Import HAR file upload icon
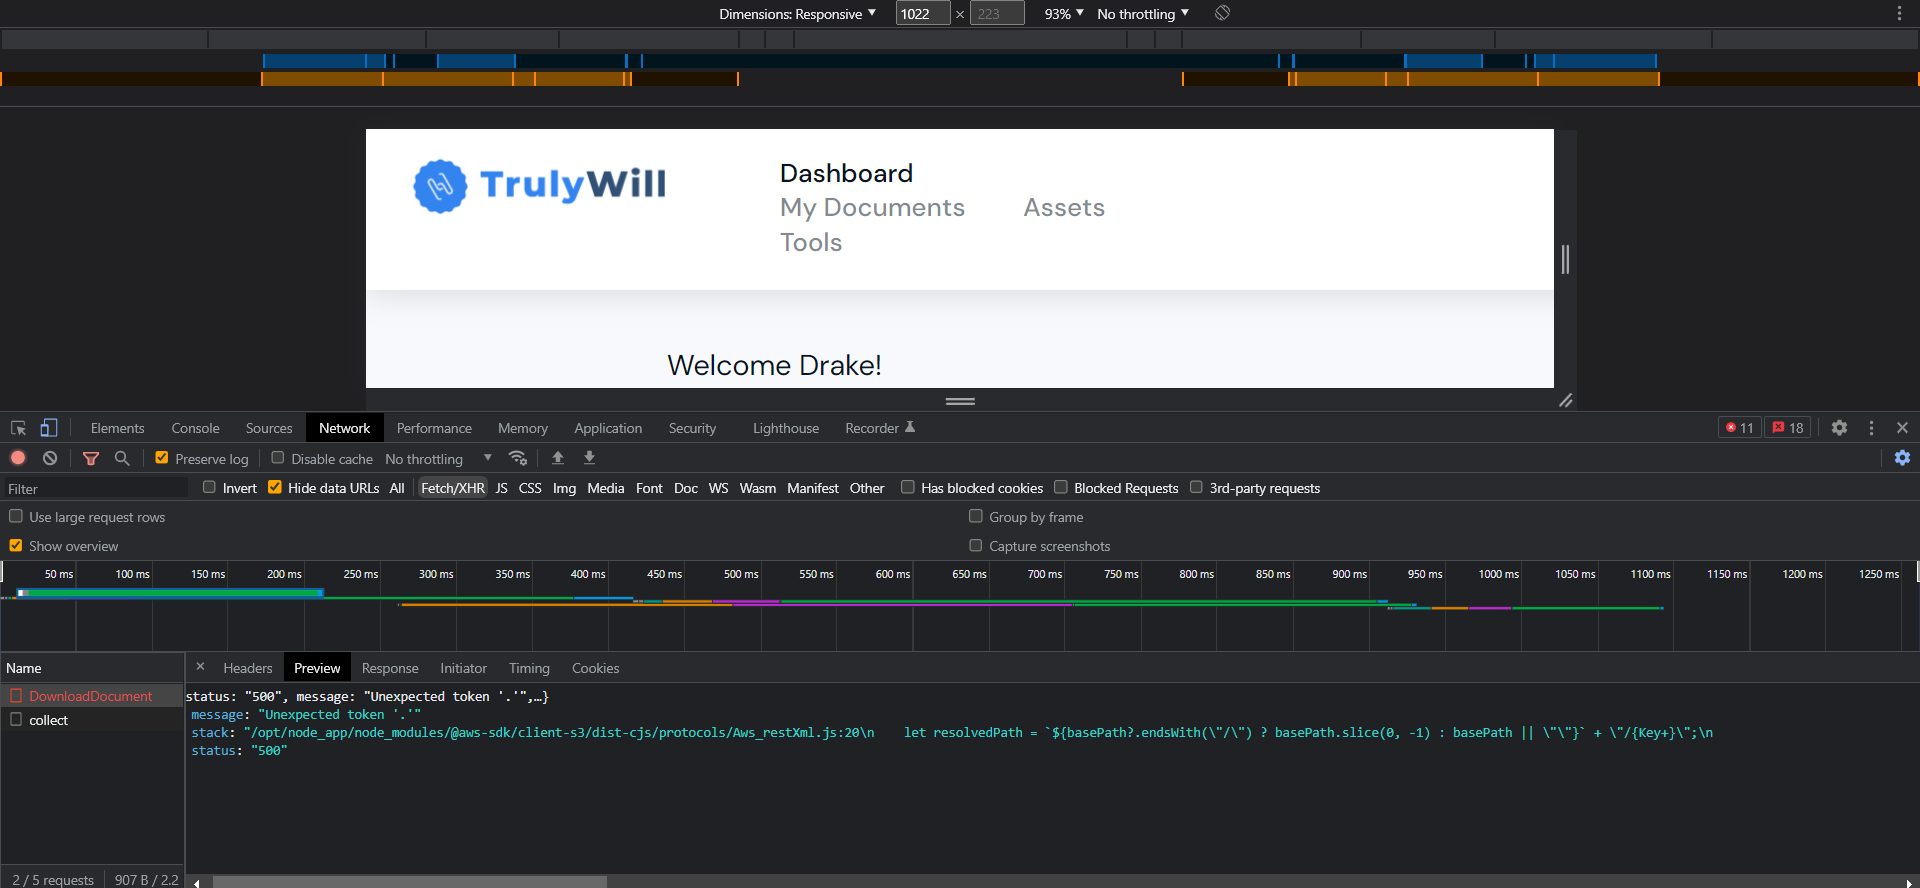The height and width of the screenshot is (888, 1920). click(558, 458)
